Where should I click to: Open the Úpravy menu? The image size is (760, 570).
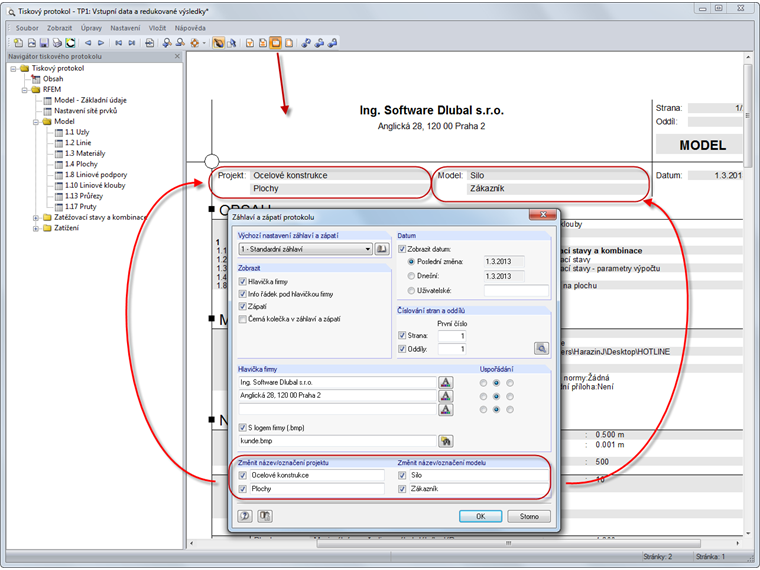coord(91,28)
